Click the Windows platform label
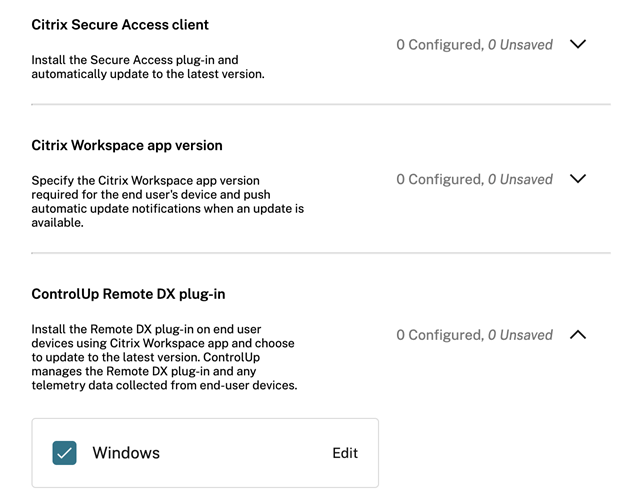The height and width of the screenshot is (504, 617). [126, 453]
